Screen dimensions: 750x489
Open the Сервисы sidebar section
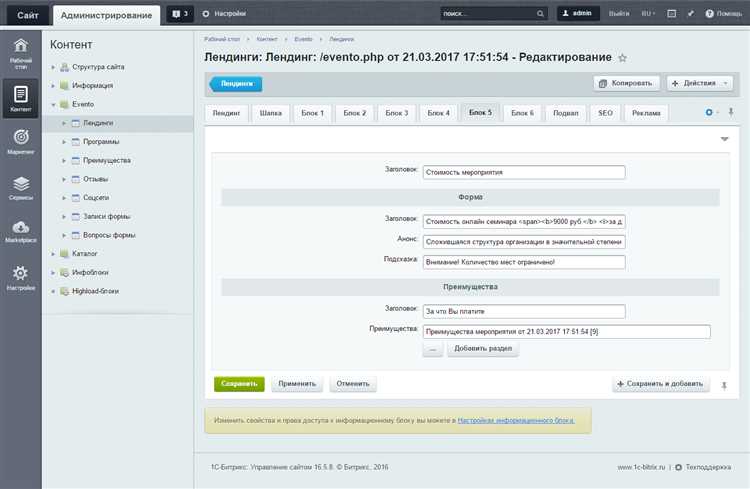click(21, 188)
